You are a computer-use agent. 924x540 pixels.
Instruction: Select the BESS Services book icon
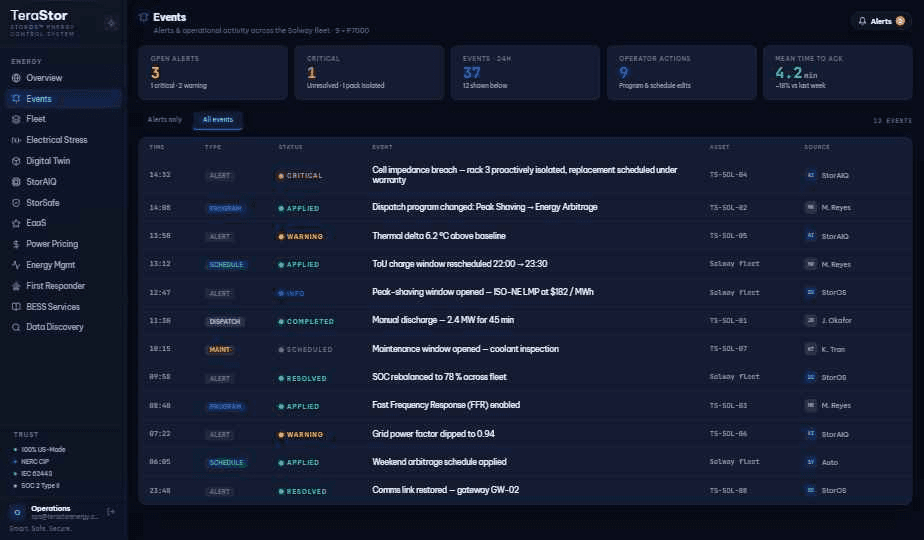[x=16, y=307]
